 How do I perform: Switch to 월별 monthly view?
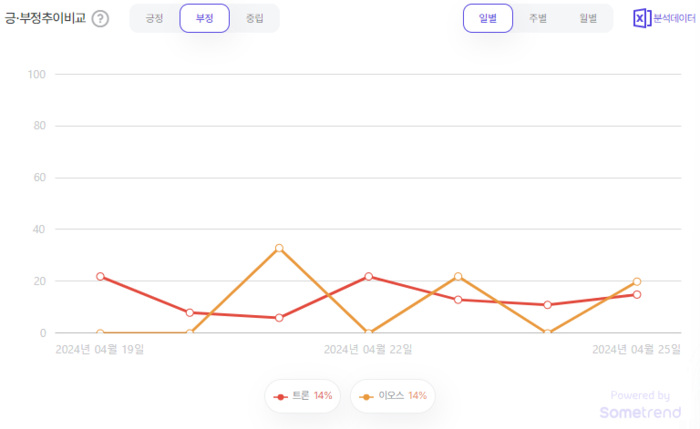587,18
